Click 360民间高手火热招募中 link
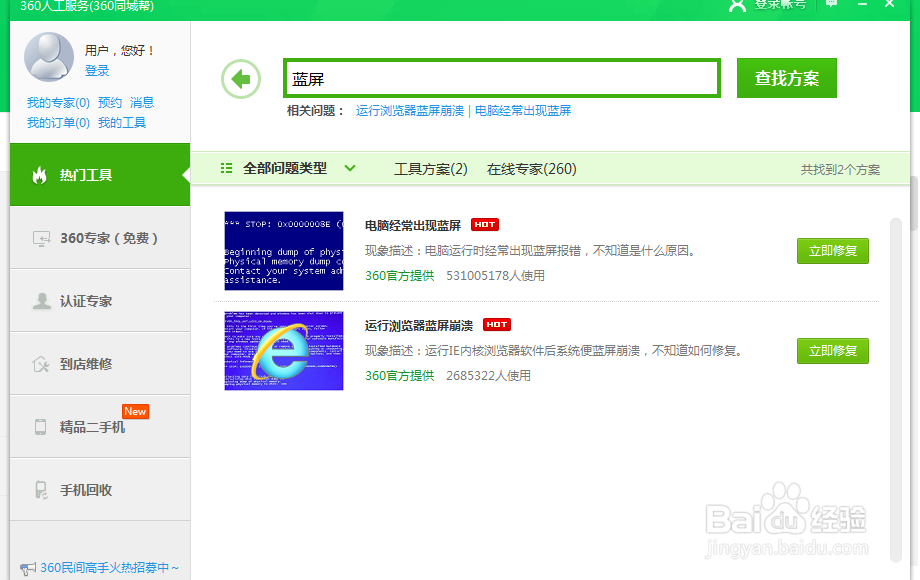This screenshot has height=580, width=920. [109, 568]
